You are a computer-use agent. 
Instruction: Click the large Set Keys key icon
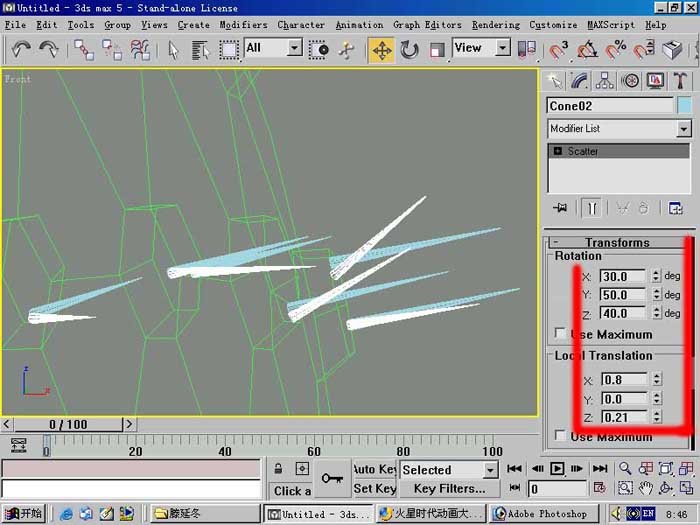point(332,479)
